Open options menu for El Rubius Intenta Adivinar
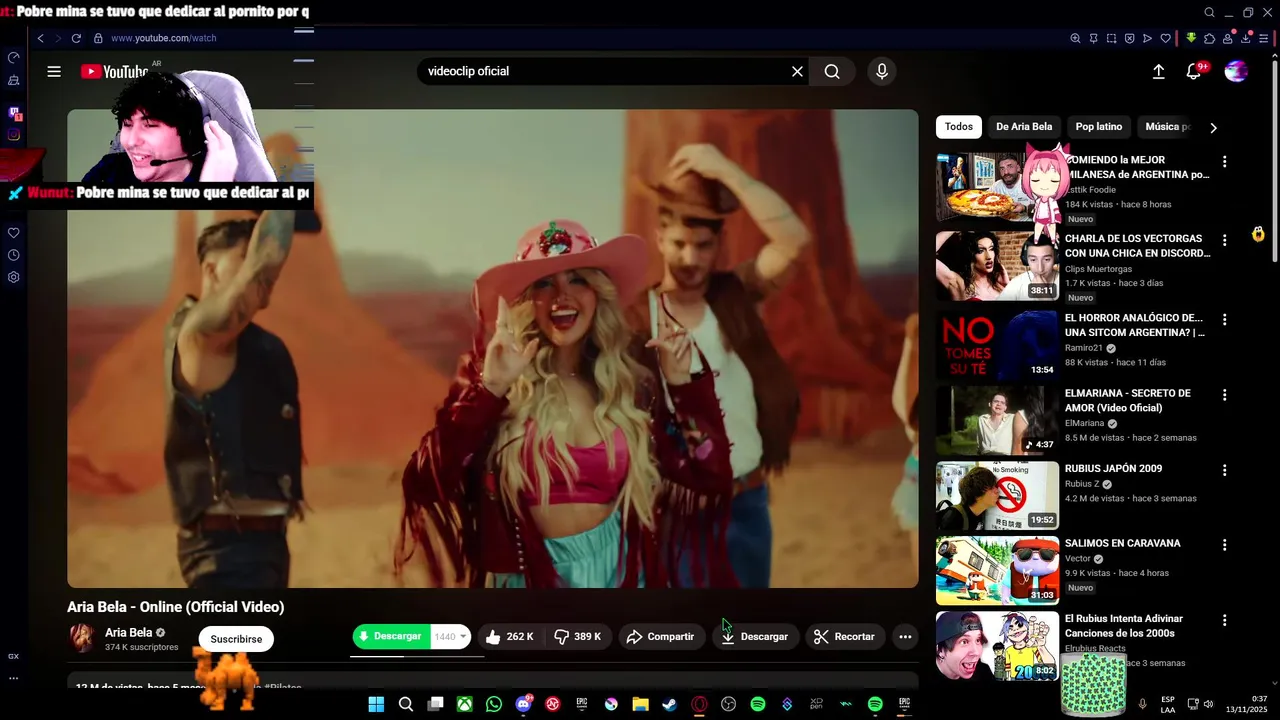The height and width of the screenshot is (720, 1280). 1224,620
